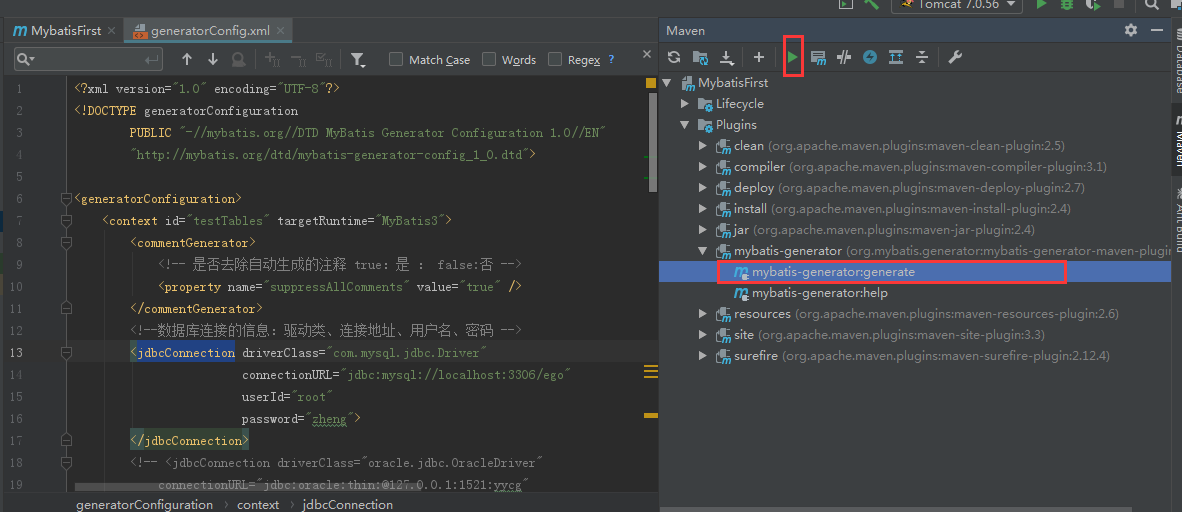
Task: Collapse the mybatis-generator plugin node
Action: coord(703,251)
